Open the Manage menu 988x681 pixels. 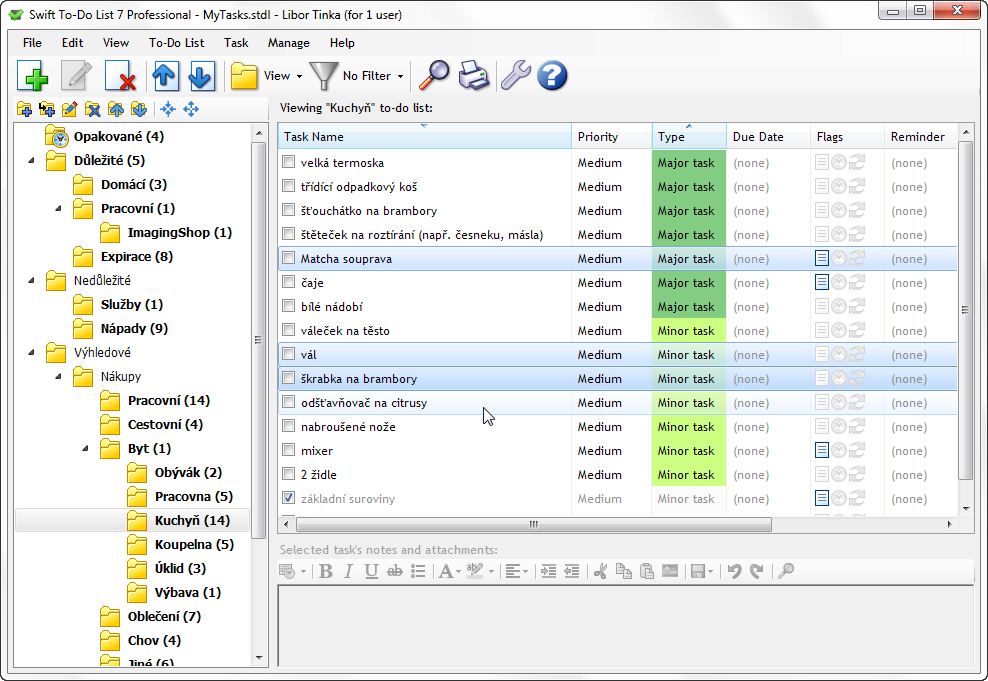(288, 43)
